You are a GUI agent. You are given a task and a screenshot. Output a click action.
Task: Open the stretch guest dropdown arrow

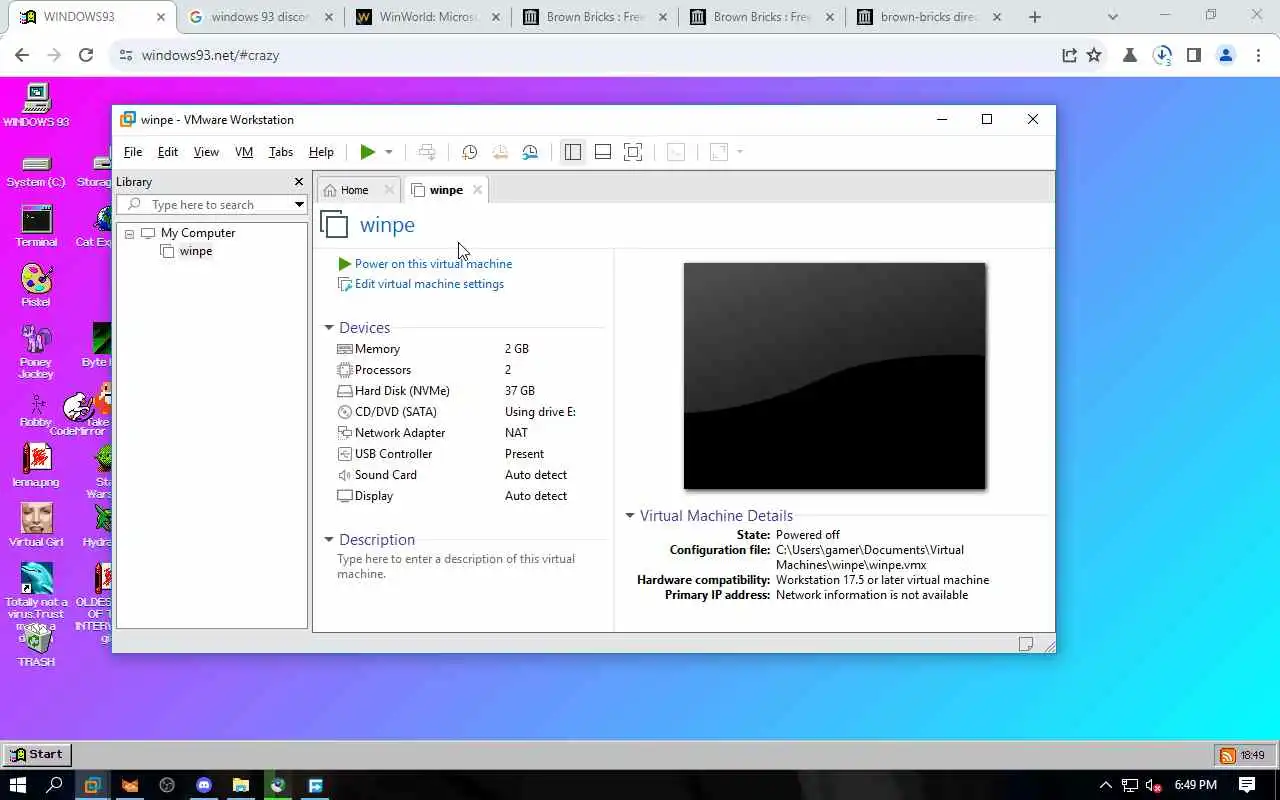(x=740, y=152)
